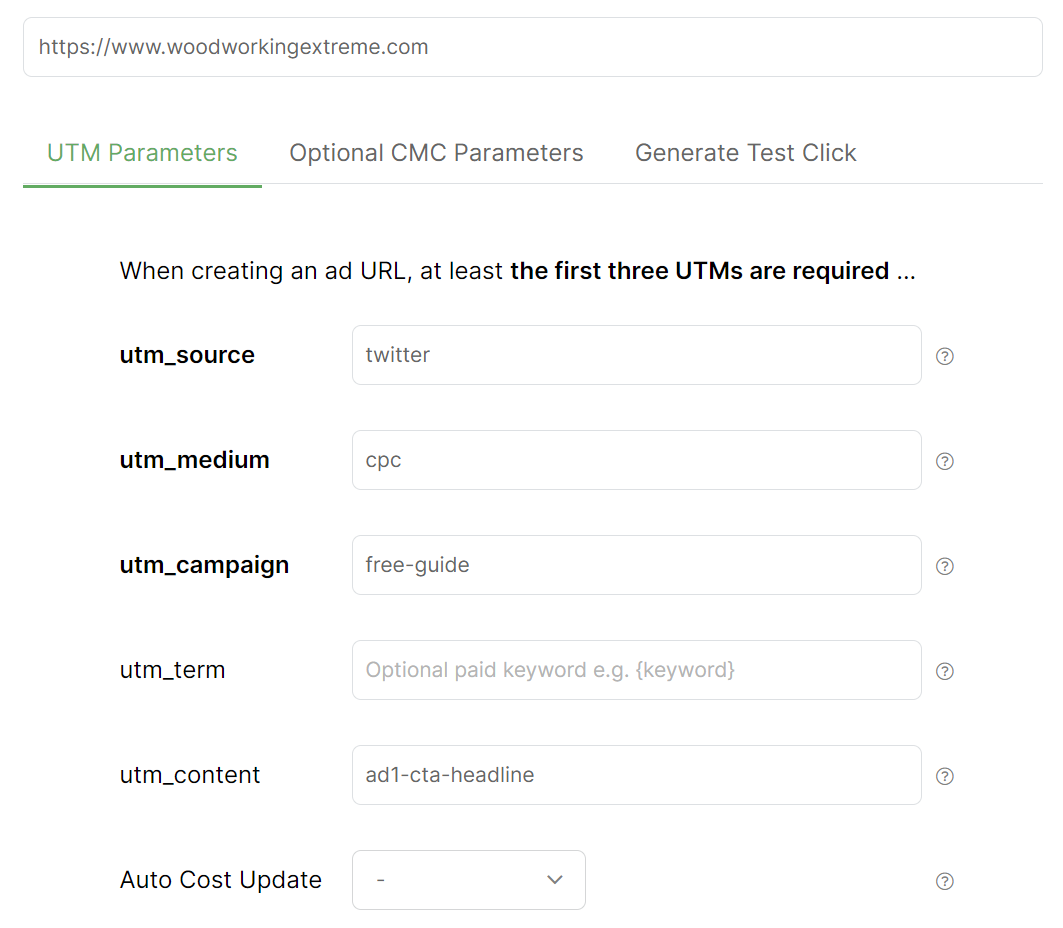Switch to the UTM Parameters tab
The image size is (1063, 928).
142,153
